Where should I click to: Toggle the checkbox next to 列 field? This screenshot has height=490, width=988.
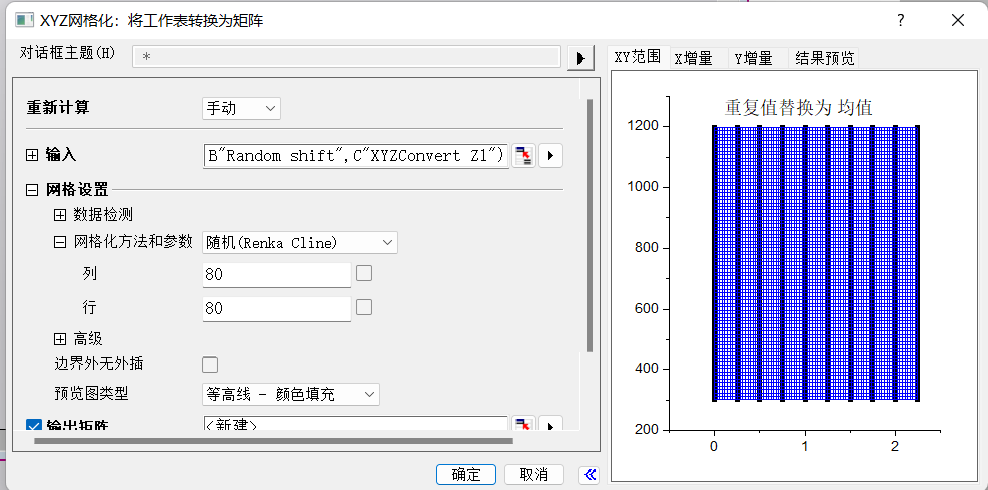pos(364,273)
